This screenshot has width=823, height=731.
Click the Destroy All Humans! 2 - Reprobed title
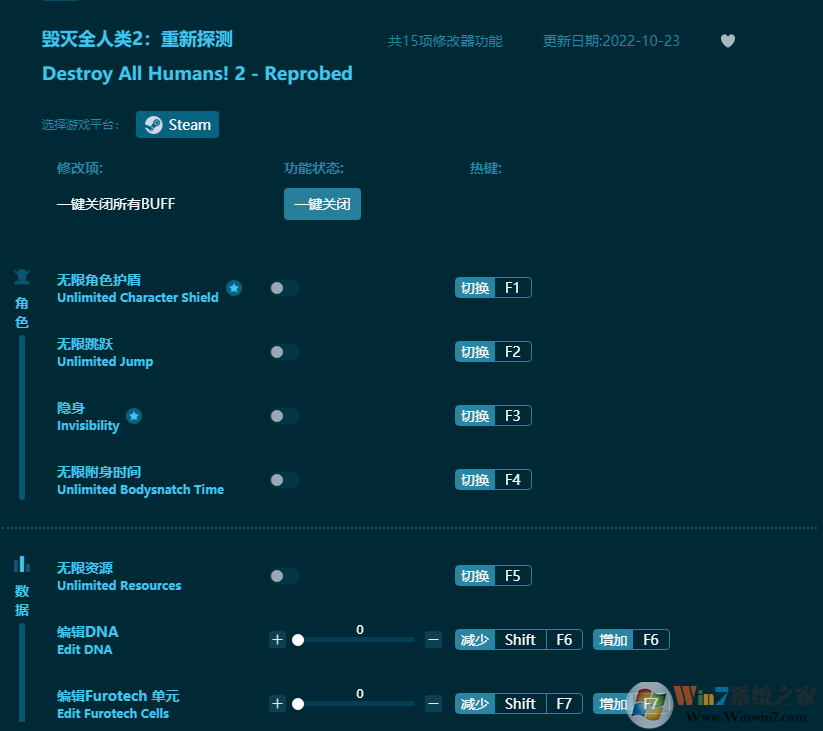[197, 73]
